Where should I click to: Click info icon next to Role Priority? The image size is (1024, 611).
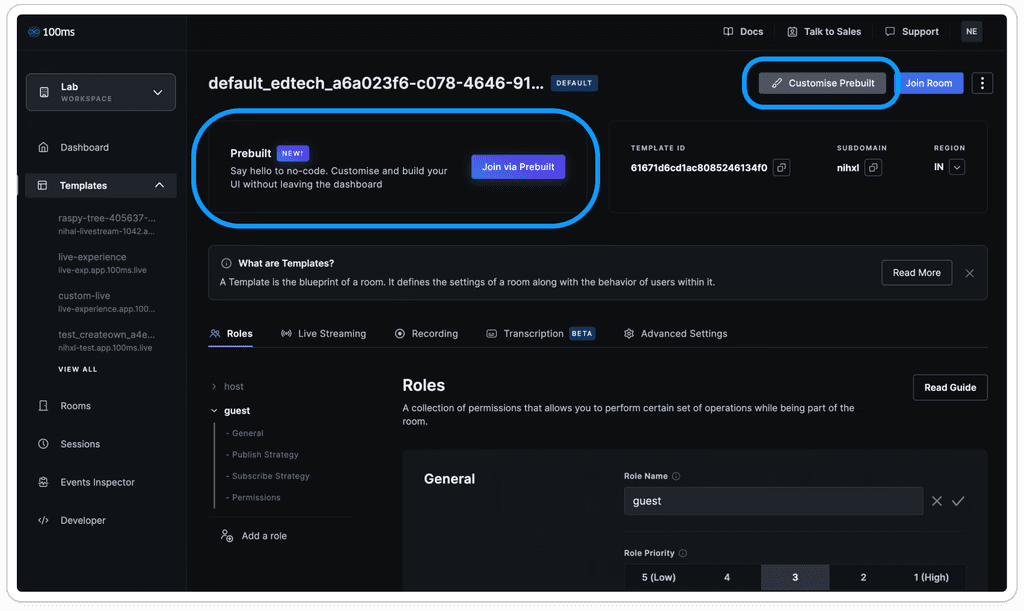[x=682, y=554]
